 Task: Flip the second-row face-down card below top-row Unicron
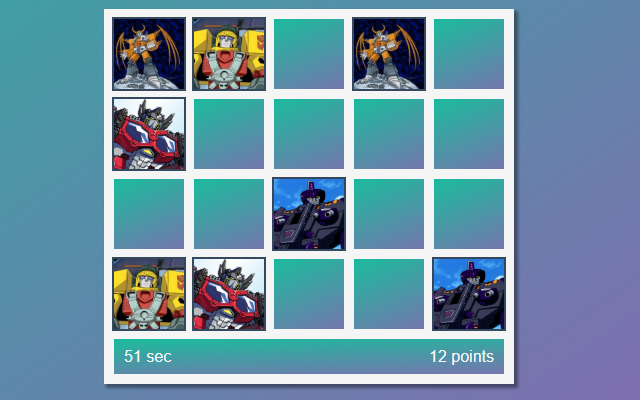point(389,134)
